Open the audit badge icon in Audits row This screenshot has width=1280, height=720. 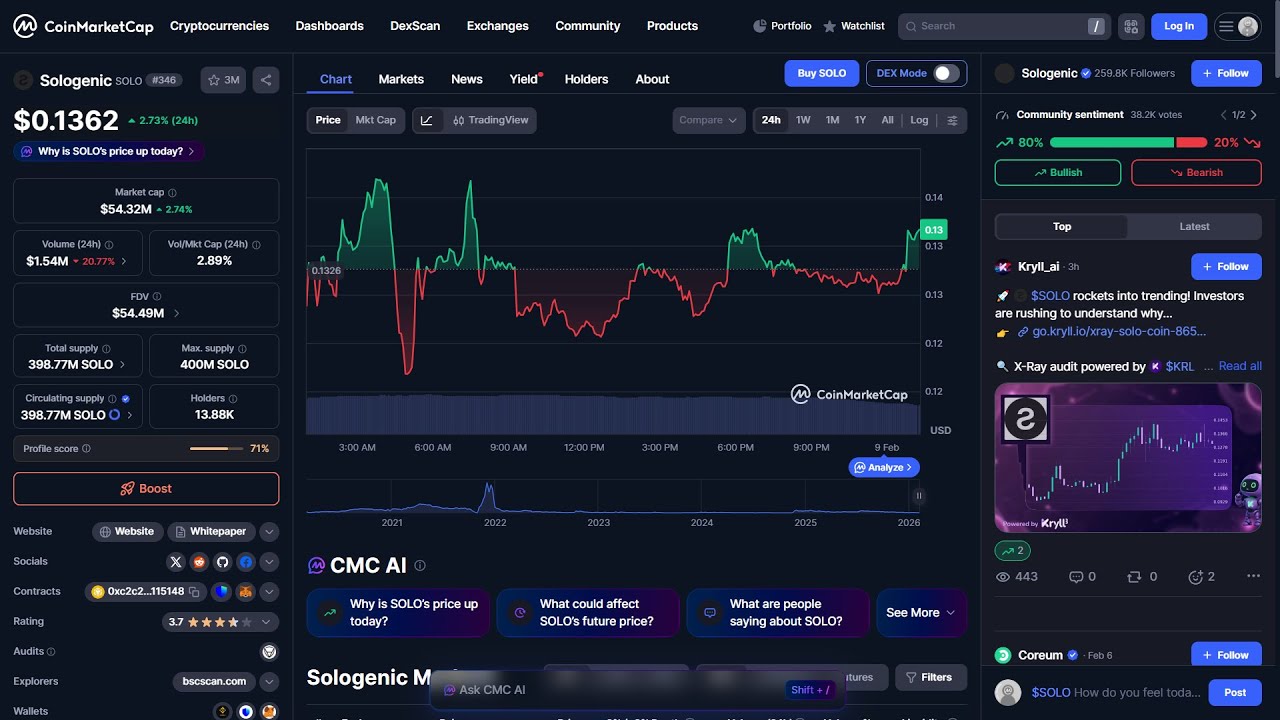tap(269, 652)
